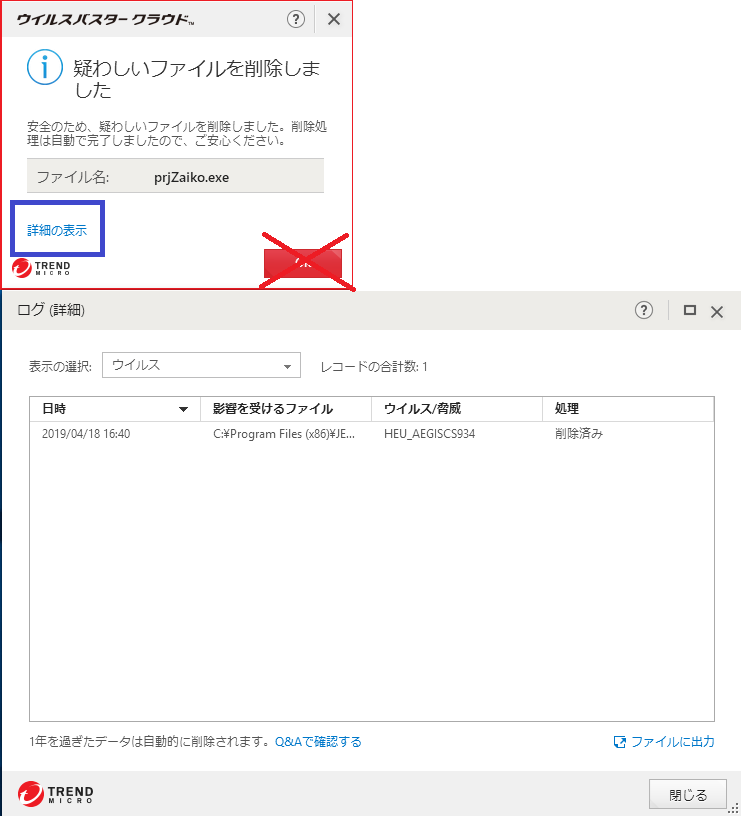Click the Trend Micro logo in the popup

tap(41, 268)
